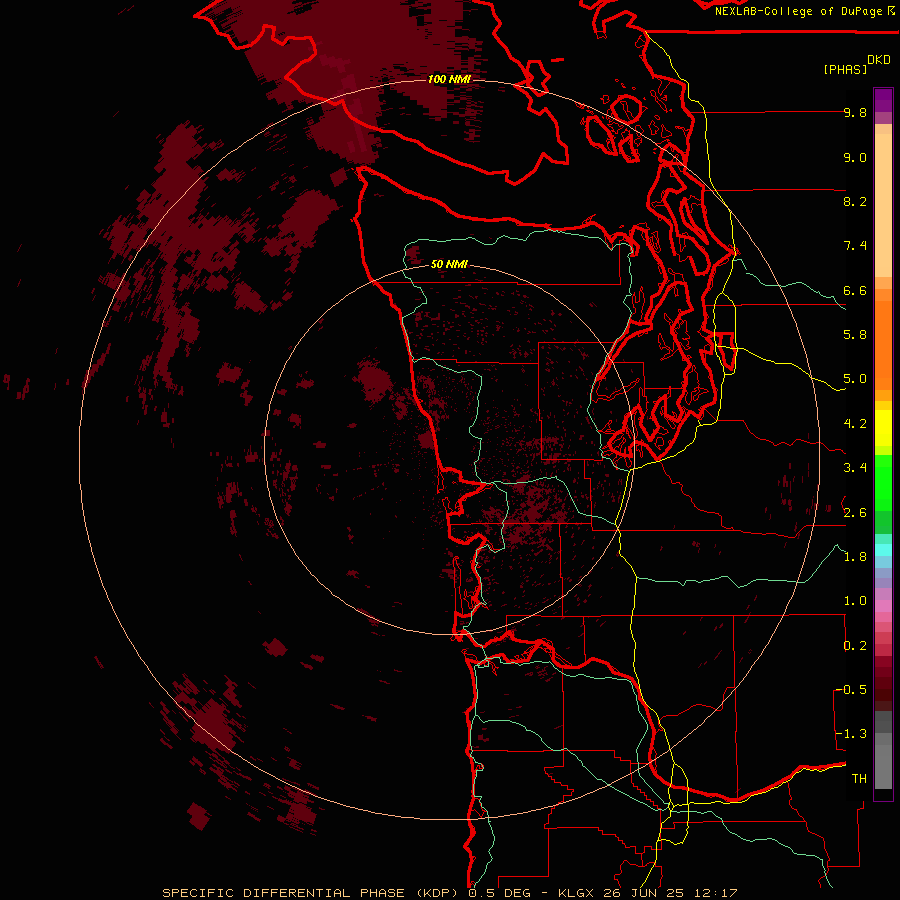Viewport: 900px width, 900px height.
Task: Click the 9.8 legend value
Action: pyautogui.click(x=855, y=112)
